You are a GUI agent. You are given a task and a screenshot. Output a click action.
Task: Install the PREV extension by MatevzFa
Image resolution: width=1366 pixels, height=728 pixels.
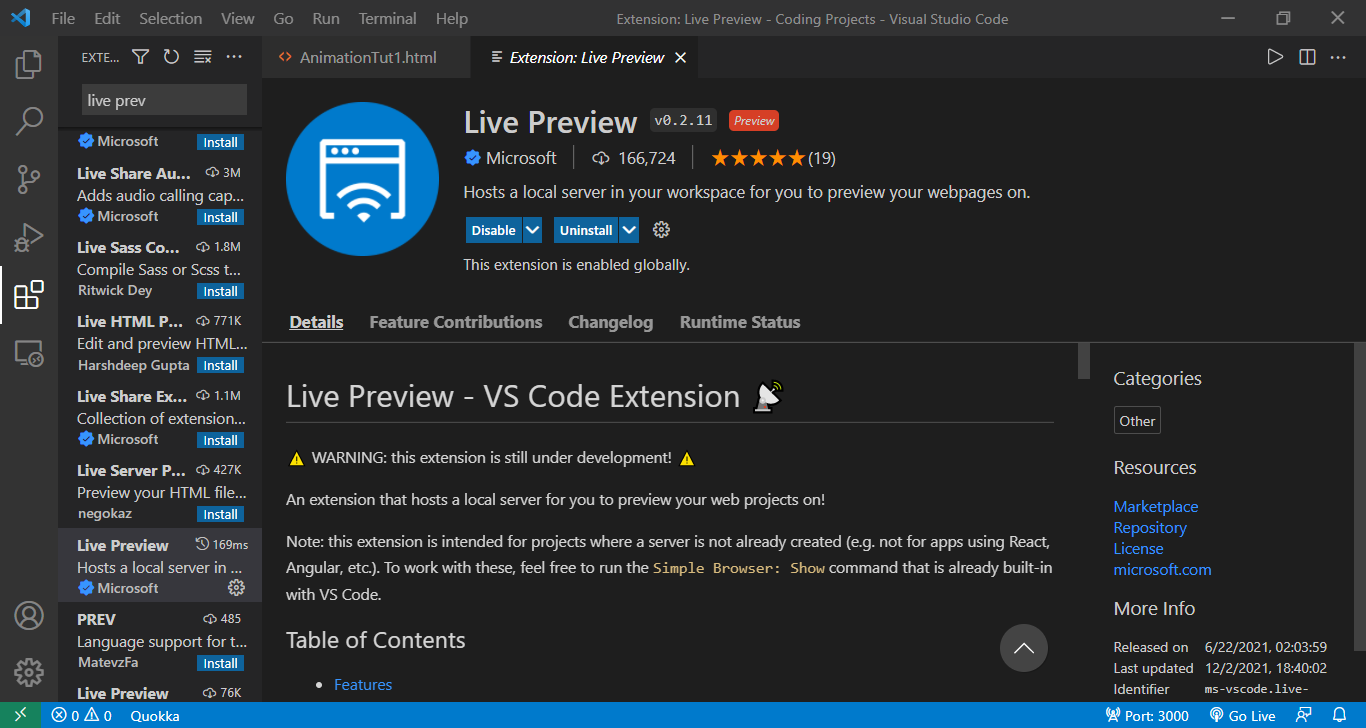coord(220,663)
